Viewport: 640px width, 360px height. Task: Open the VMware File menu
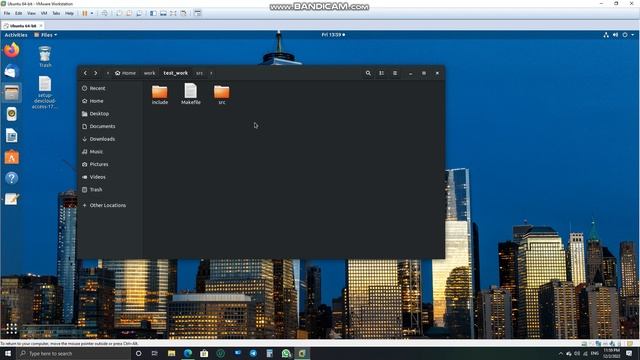coord(7,13)
